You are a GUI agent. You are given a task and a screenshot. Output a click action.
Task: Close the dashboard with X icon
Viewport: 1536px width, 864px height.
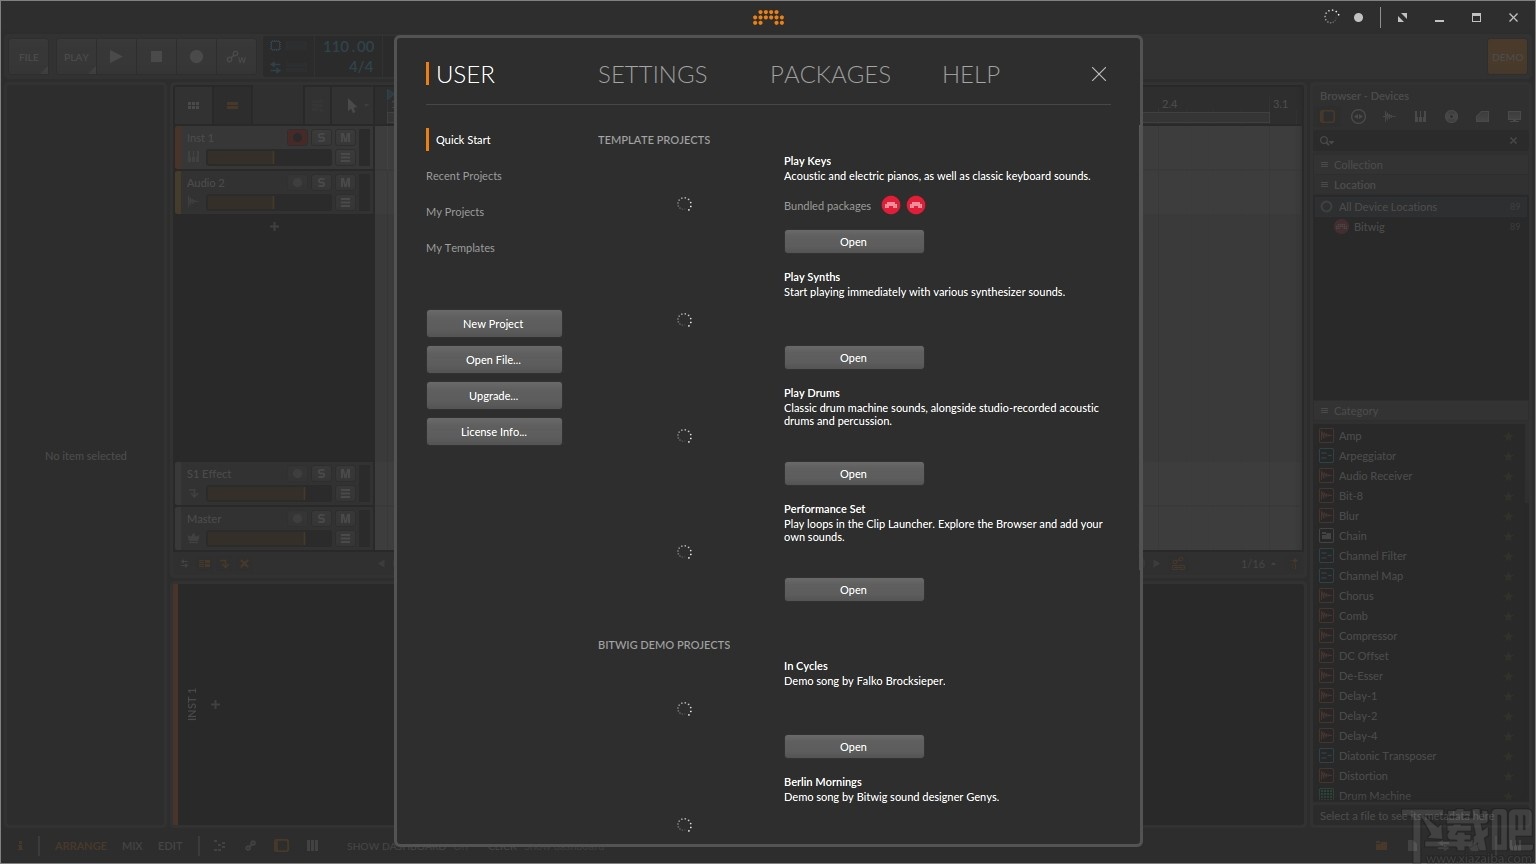coord(1099,74)
